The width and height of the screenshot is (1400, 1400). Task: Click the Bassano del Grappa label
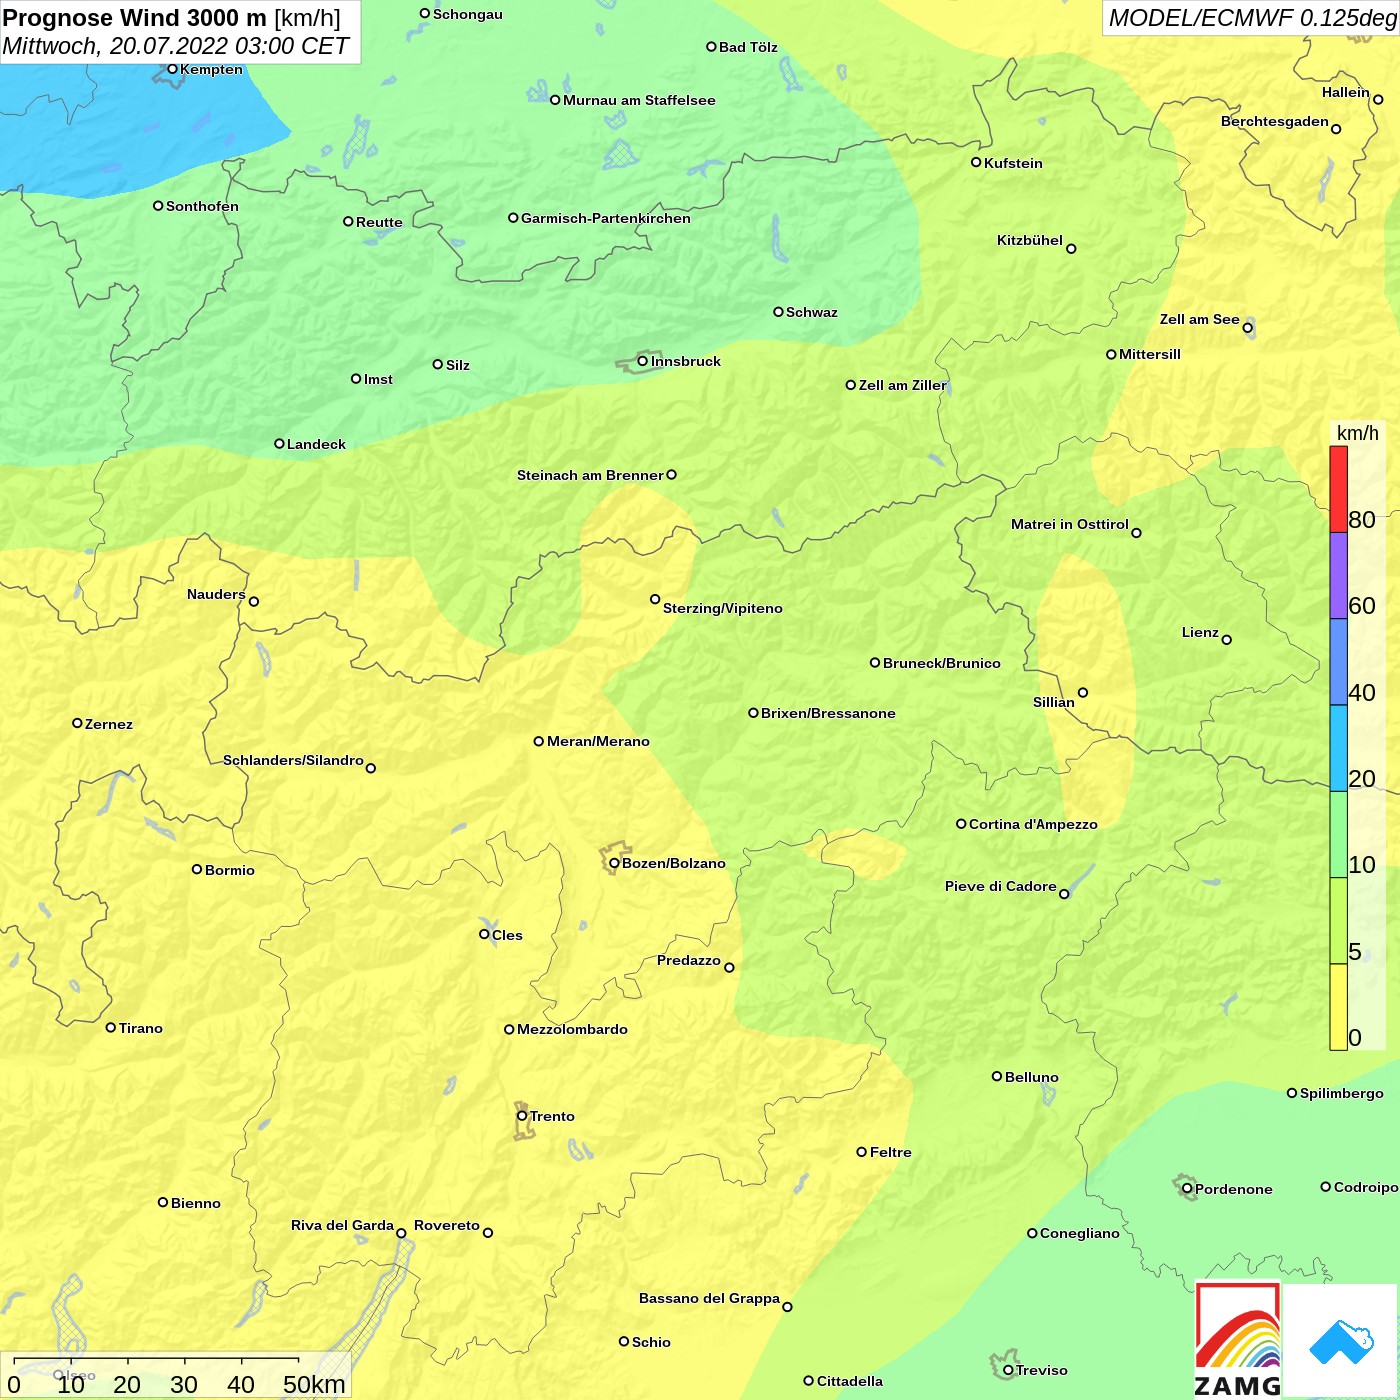point(709,1298)
